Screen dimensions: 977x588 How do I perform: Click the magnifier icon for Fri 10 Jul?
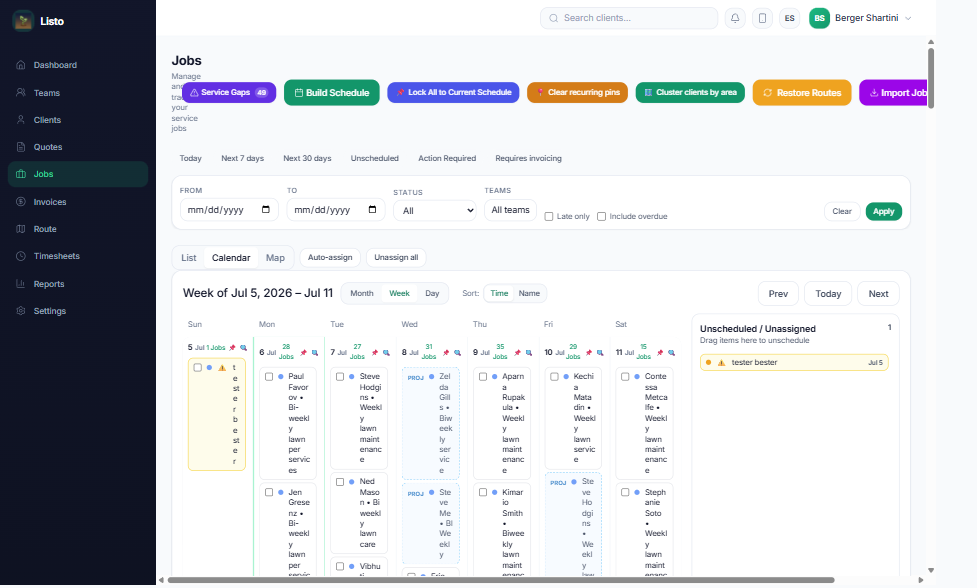click(600, 353)
